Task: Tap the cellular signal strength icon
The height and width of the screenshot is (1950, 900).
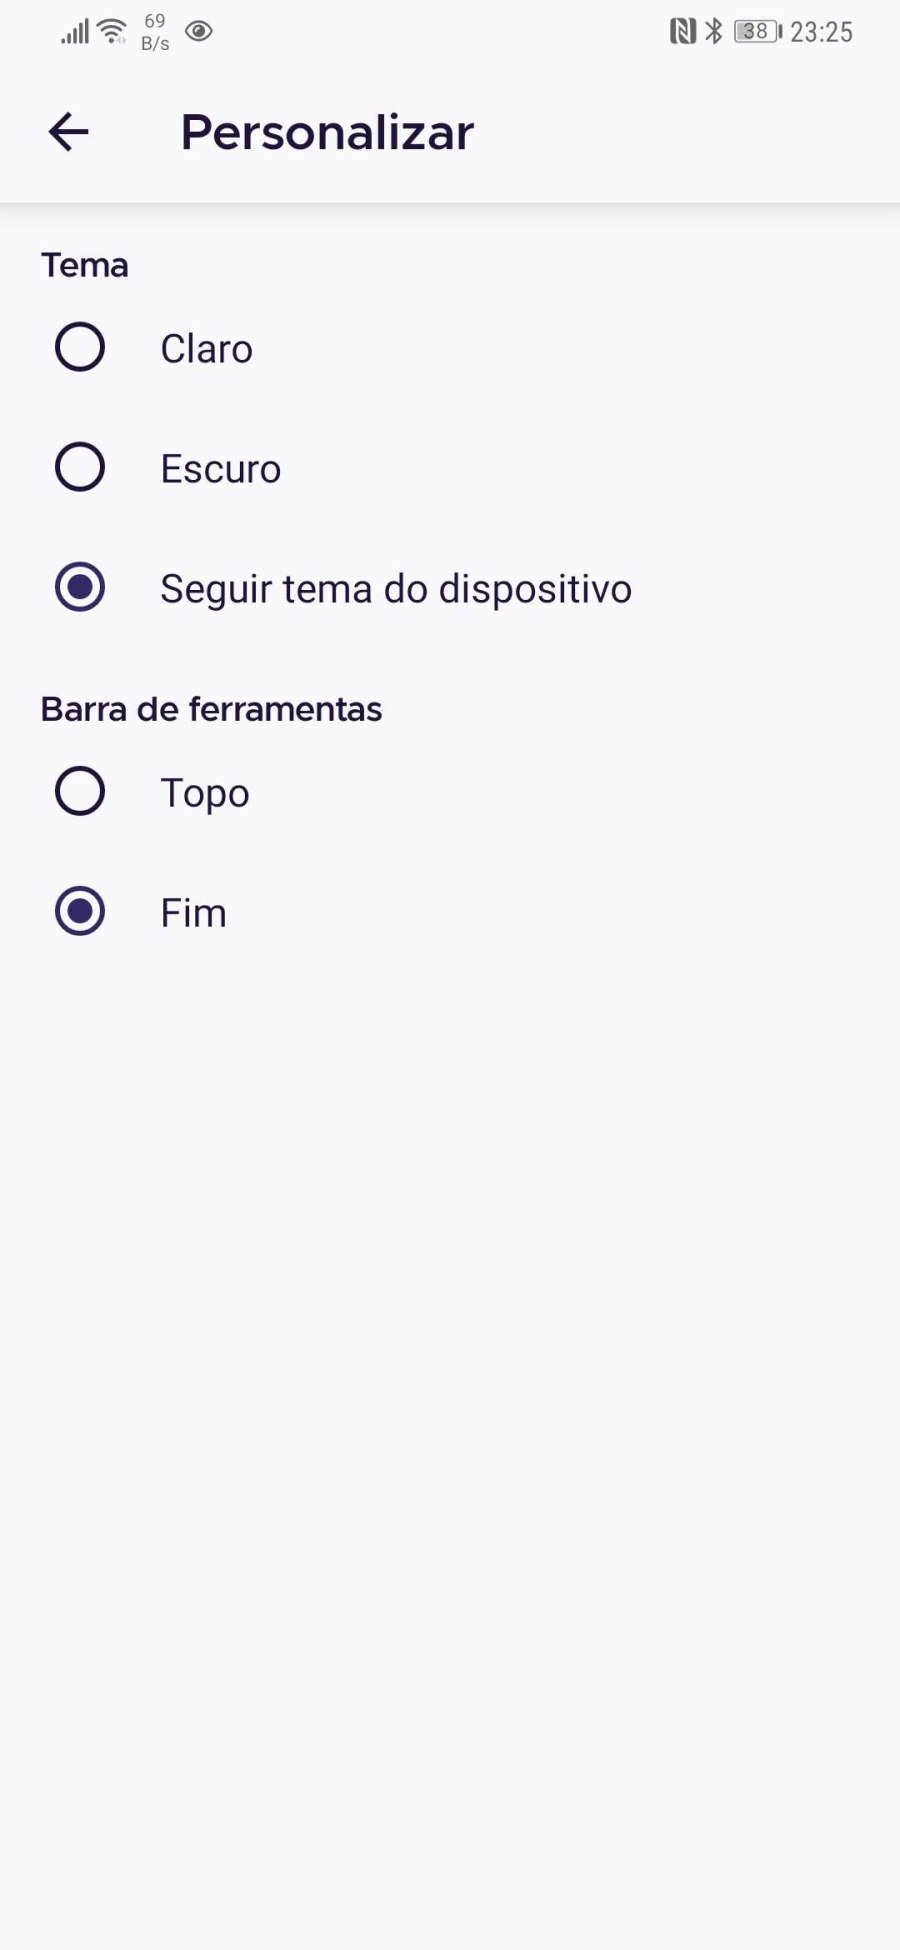Action: point(75,32)
